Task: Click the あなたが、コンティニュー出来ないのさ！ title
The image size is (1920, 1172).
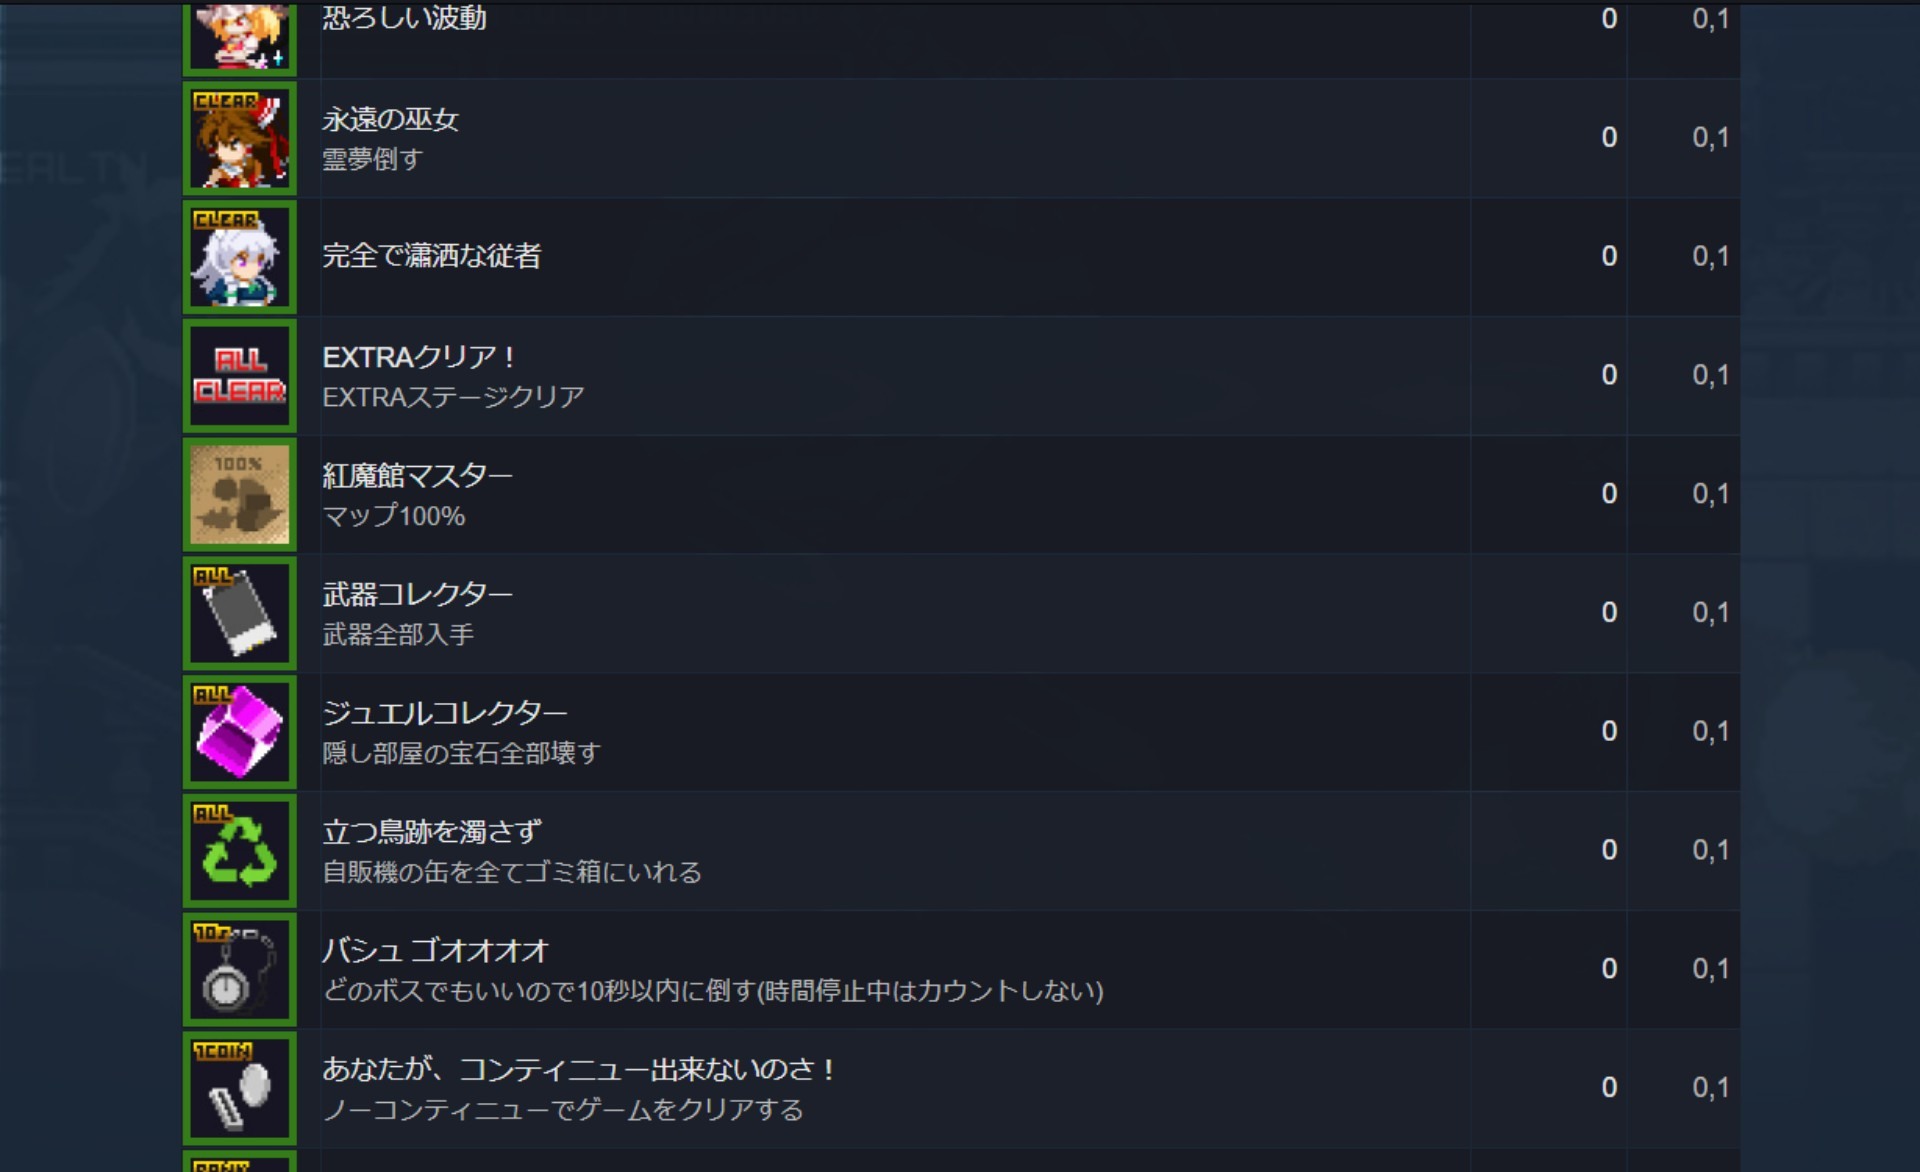Action: tap(579, 1070)
